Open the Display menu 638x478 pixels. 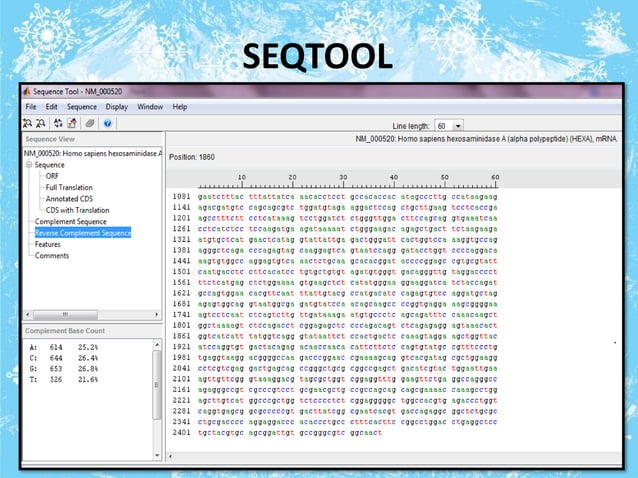tap(116, 107)
